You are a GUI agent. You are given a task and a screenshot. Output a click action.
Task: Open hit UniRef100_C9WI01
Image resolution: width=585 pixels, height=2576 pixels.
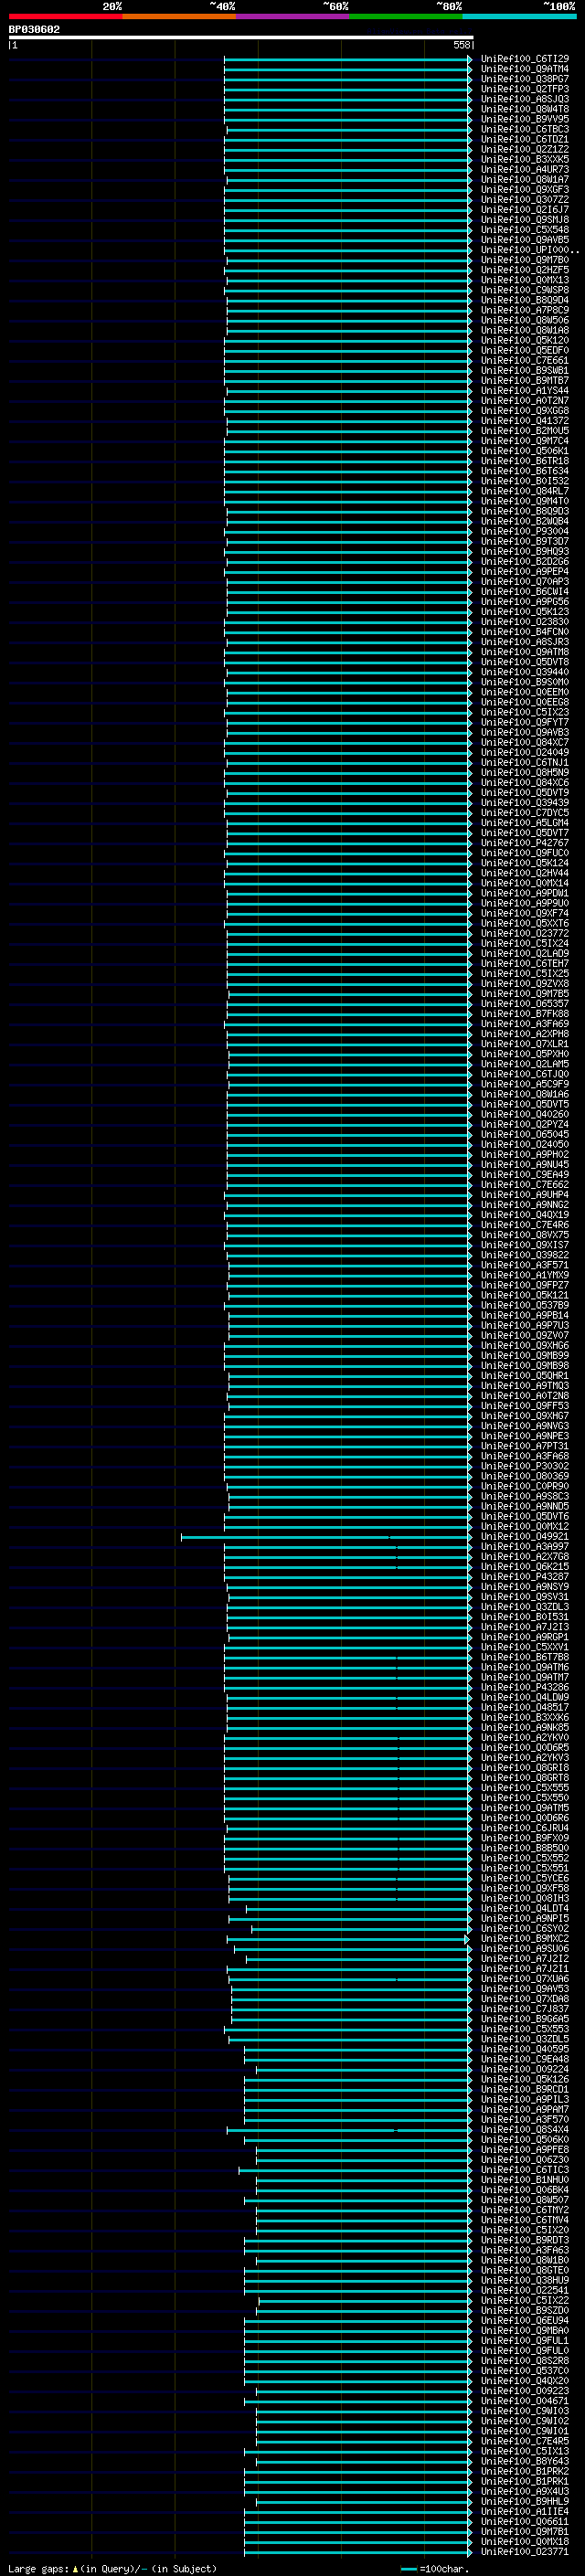[x=525, y=2431]
